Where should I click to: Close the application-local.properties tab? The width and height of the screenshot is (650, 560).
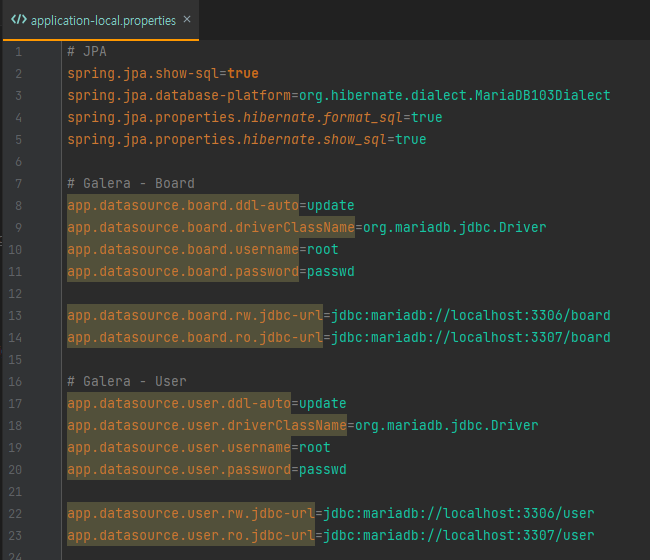(x=187, y=20)
